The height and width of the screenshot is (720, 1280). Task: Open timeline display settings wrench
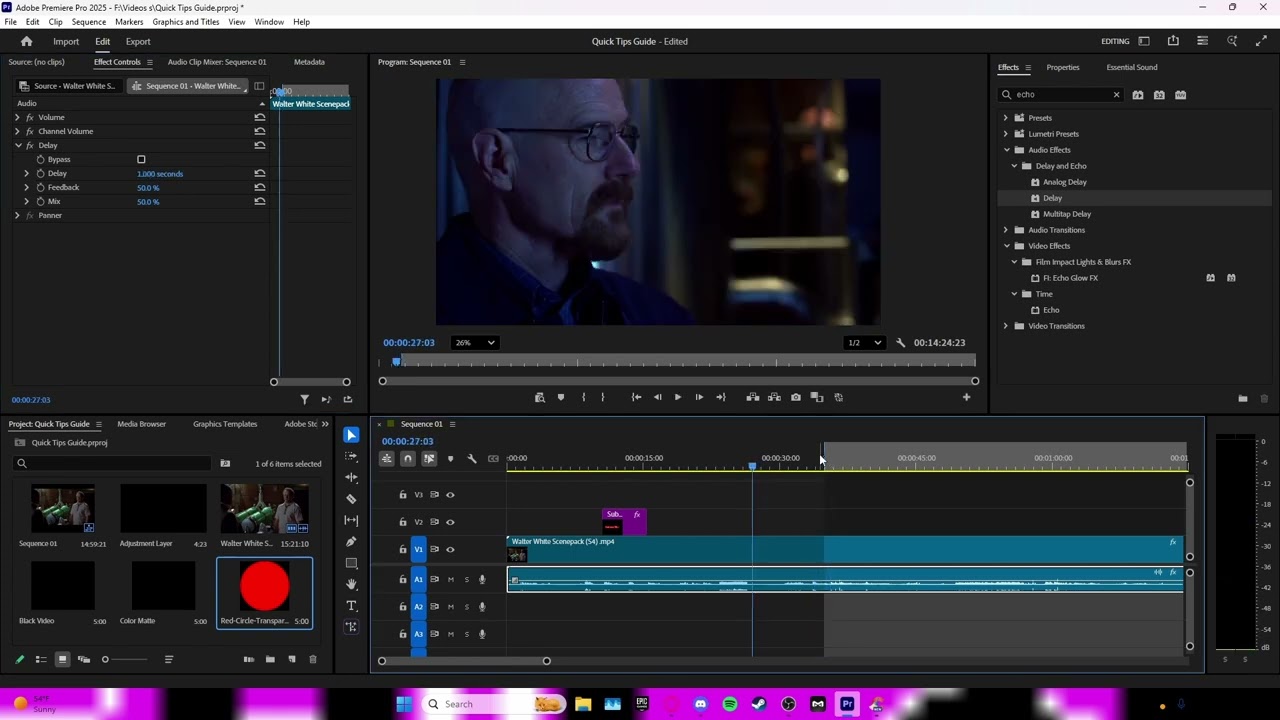pyautogui.click(x=472, y=458)
